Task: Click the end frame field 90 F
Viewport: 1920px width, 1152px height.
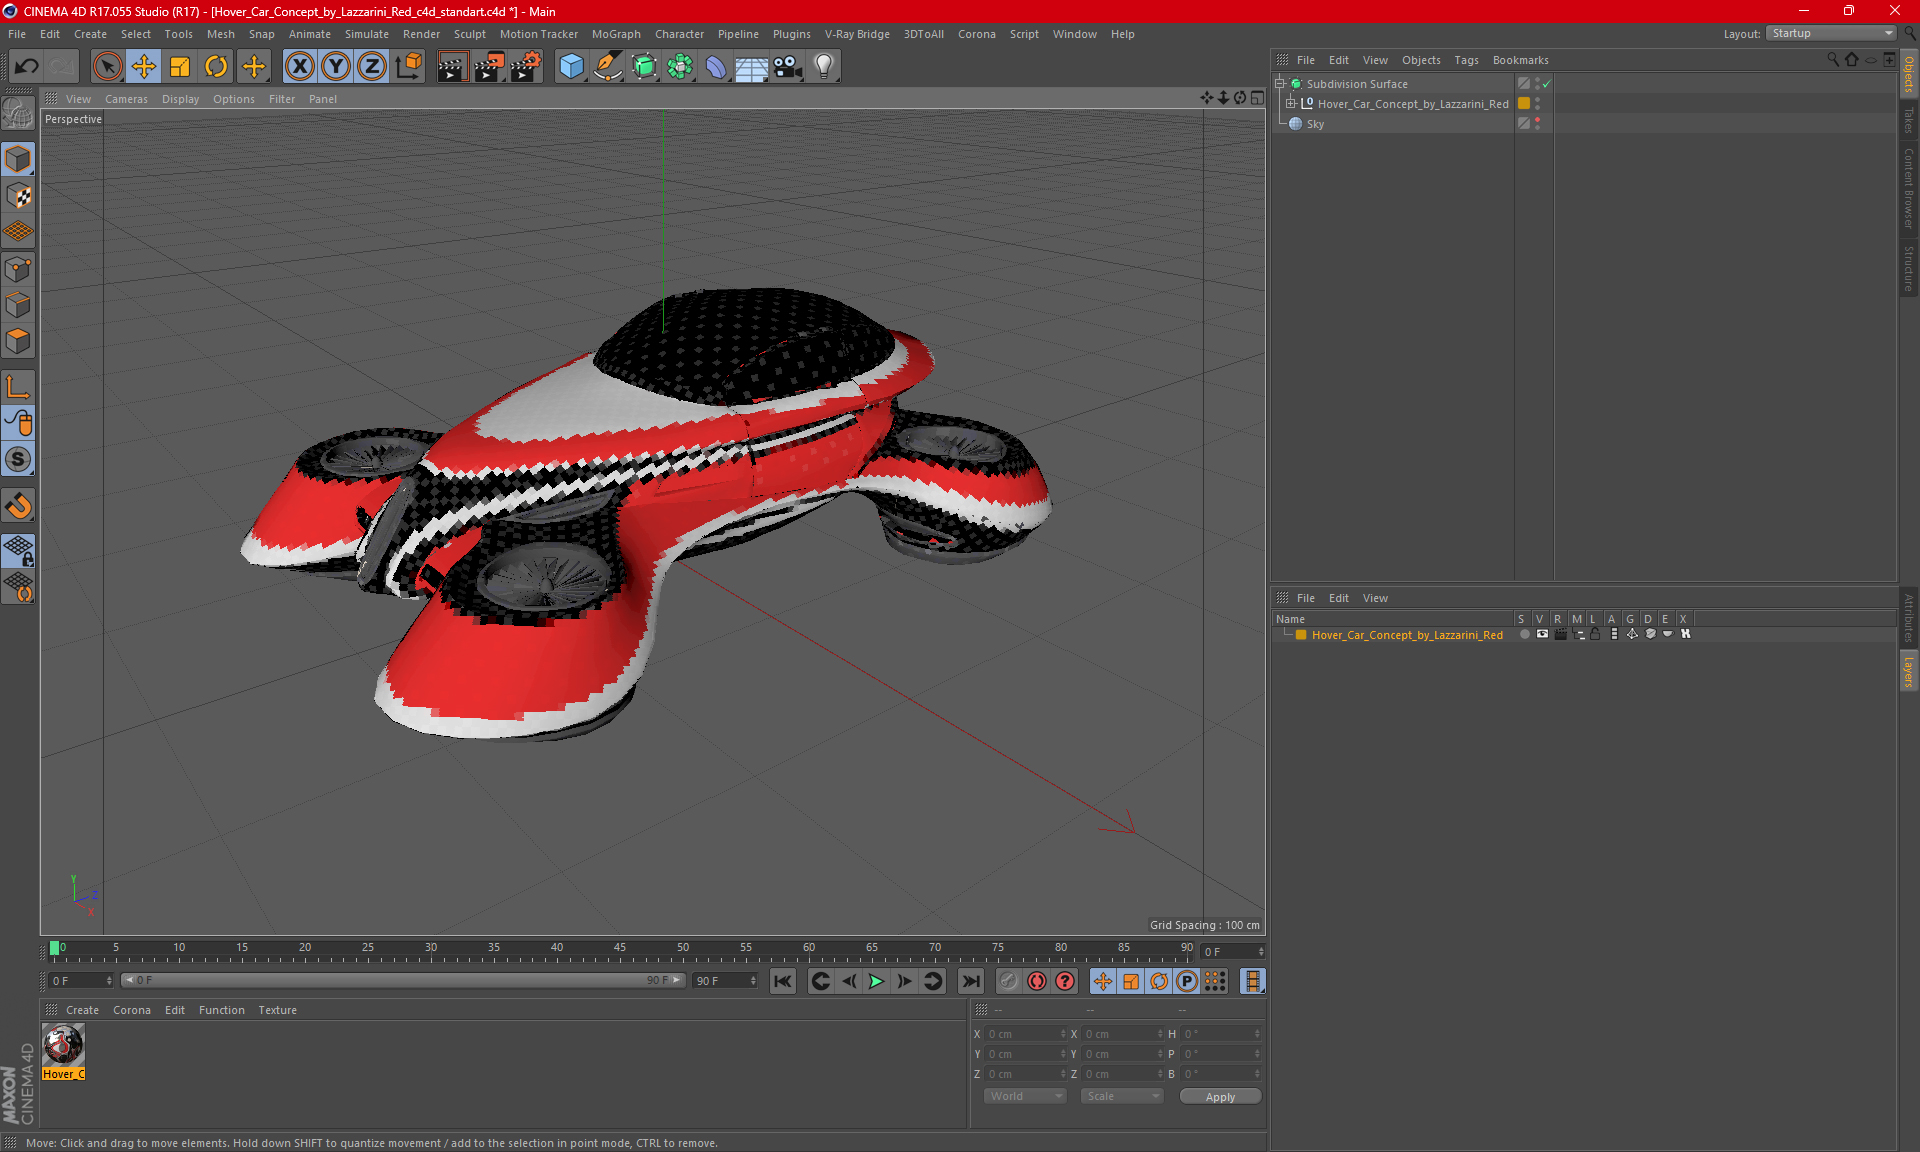Action: click(725, 981)
